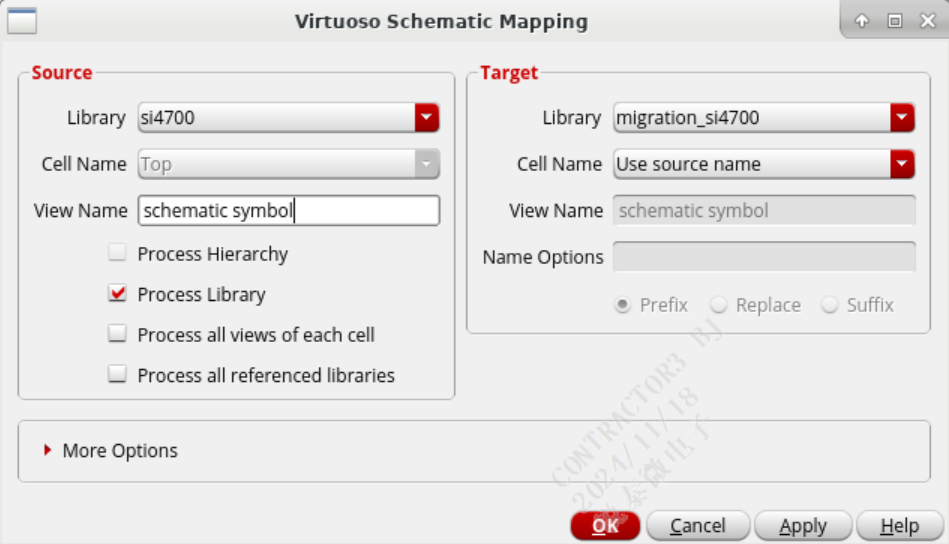Enable Process all referenced libraries
The width and height of the screenshot is (949, 544).
click(x=117, y=375)
